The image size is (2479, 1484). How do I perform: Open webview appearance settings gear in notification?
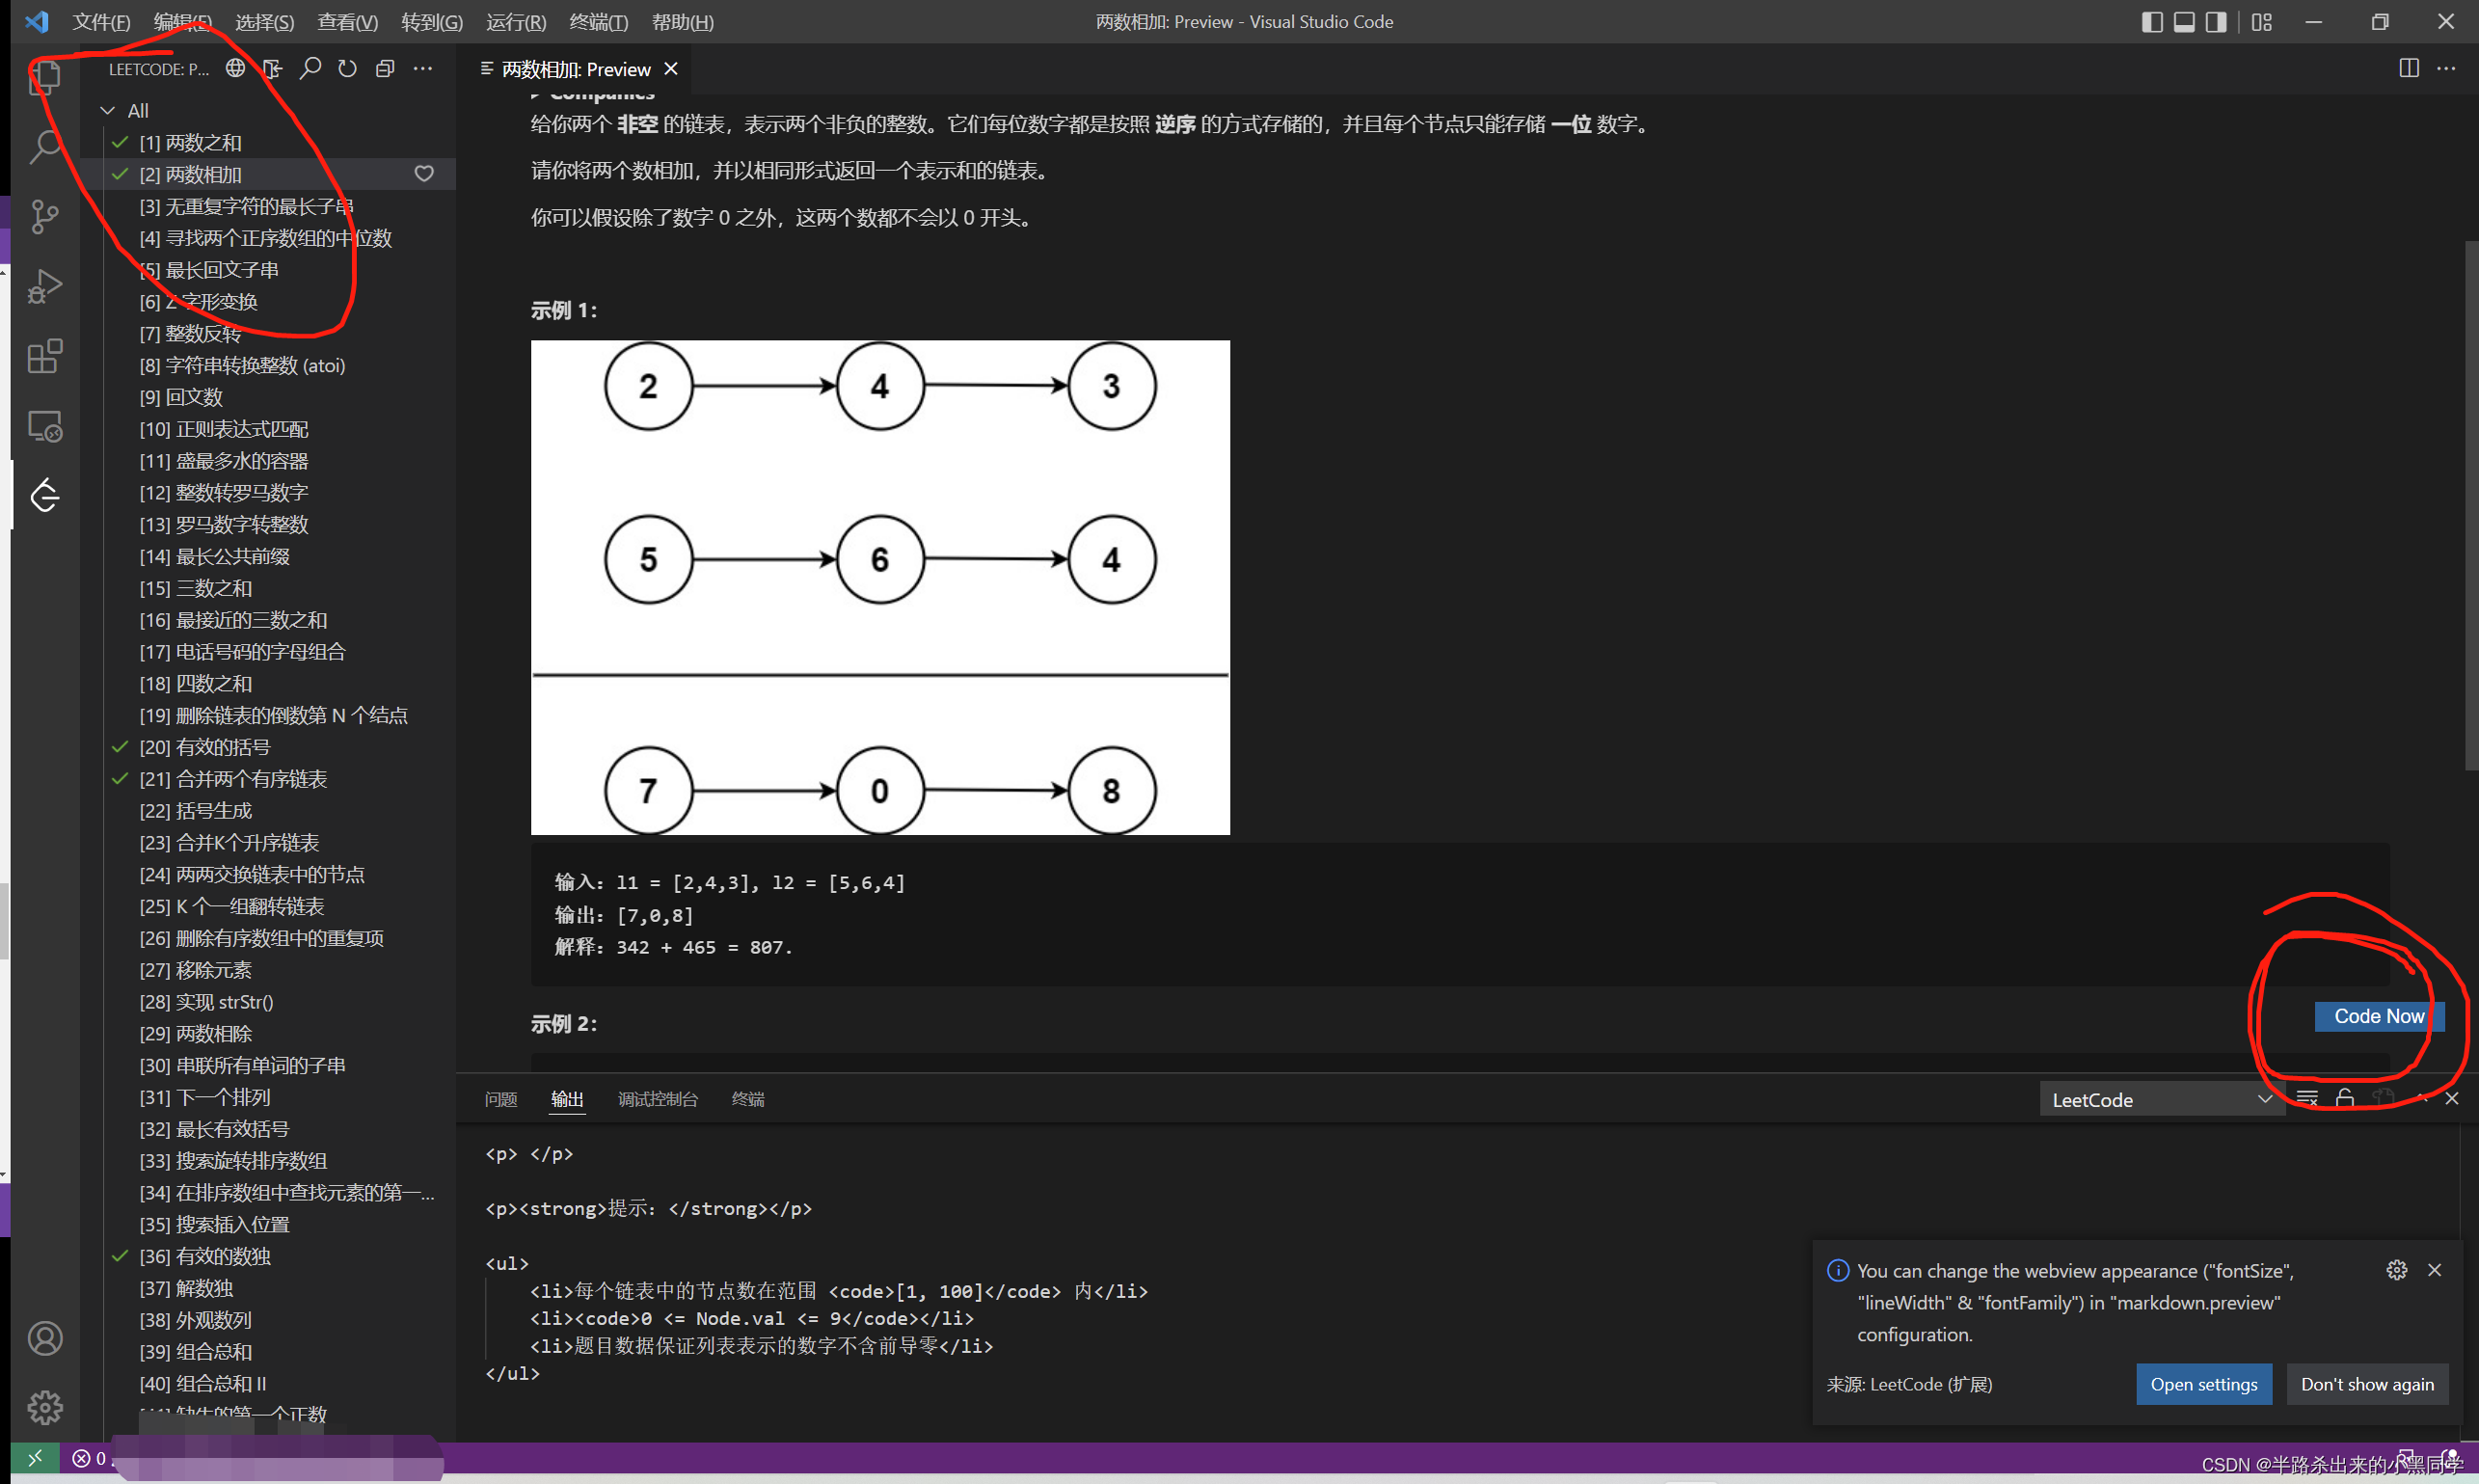pos(2396,1270)
